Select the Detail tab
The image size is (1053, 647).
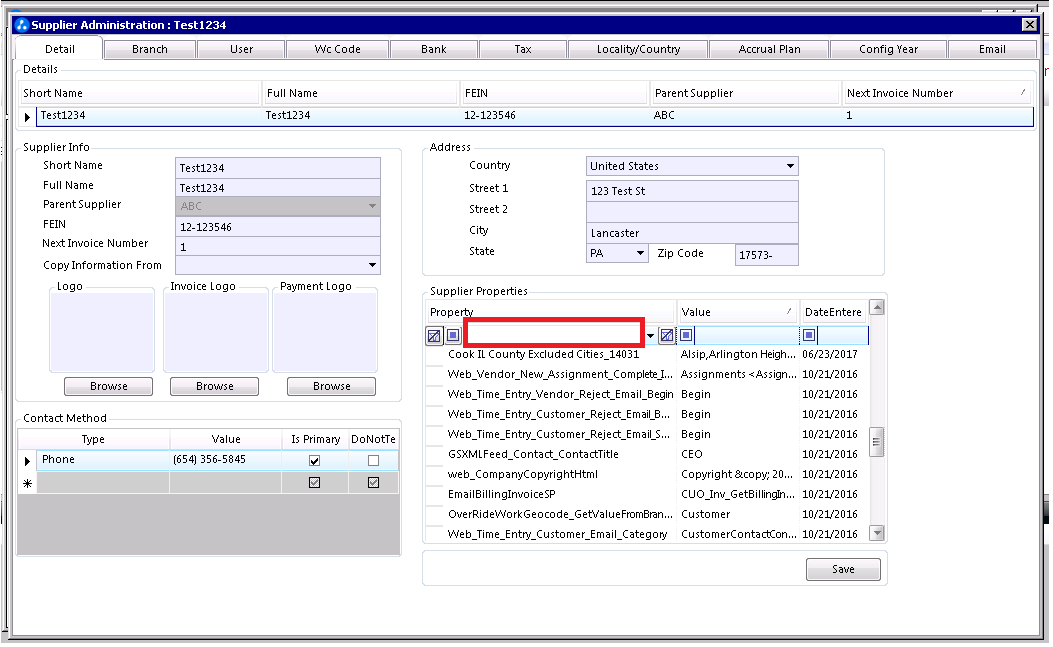(x=60, y=49)
